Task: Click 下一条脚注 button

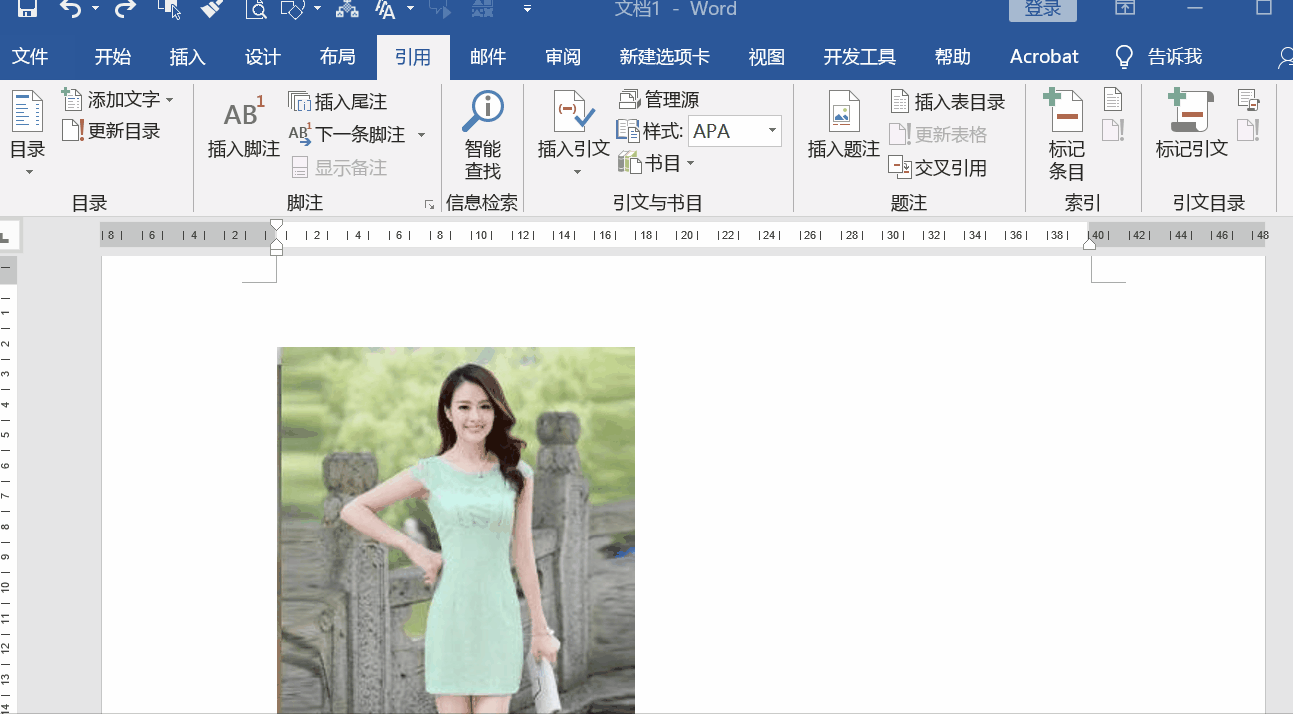Action: (x=347, y=134)
